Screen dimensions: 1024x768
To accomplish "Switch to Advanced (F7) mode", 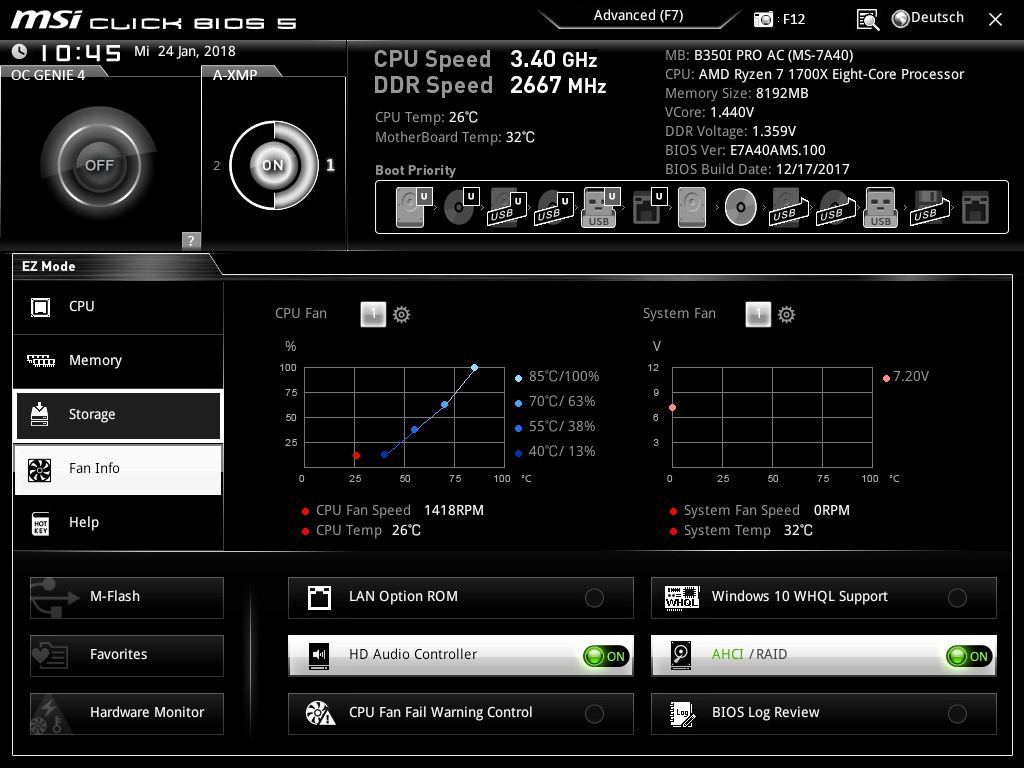I will pos(639,16).
